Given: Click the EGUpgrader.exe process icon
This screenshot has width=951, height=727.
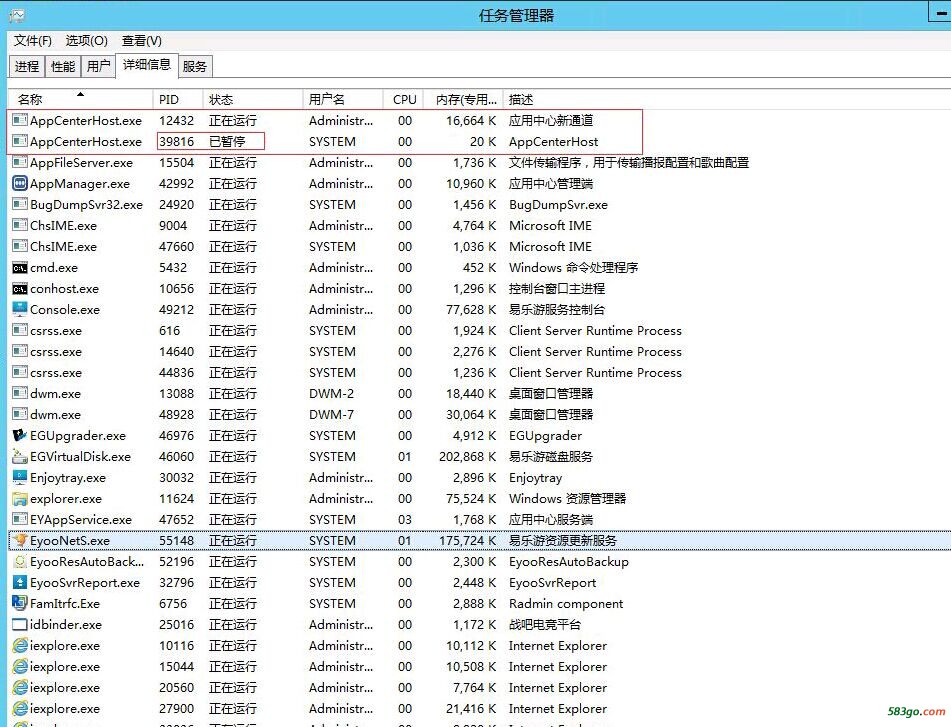Looking at the screenshot, I should (20, 435).
